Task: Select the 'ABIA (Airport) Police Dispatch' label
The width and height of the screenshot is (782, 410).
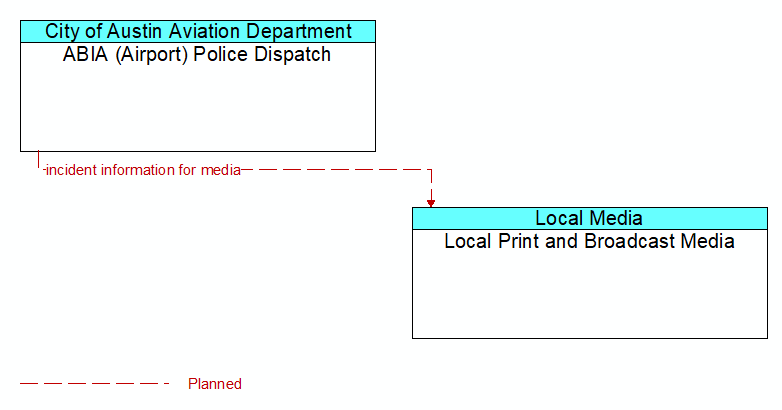Action: [197, 54]
